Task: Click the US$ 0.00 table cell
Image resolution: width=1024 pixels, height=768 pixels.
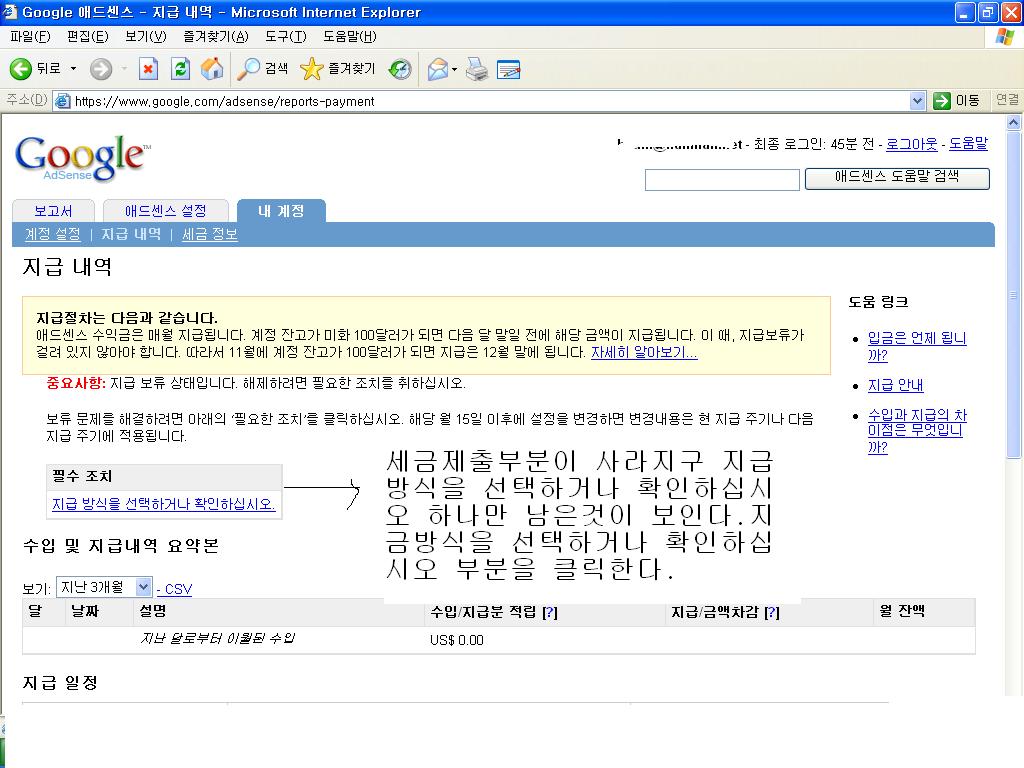Action: 456,640
